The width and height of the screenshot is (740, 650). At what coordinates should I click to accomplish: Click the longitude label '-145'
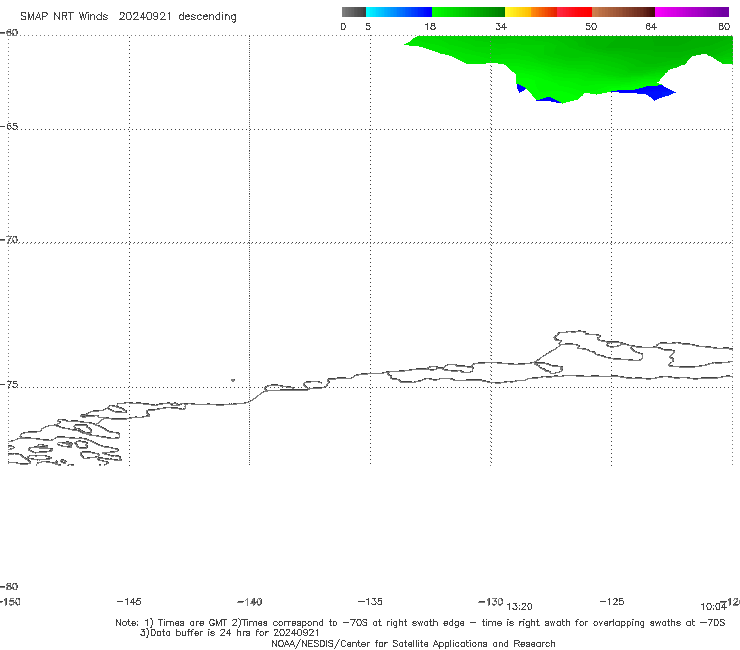(129, 601)
